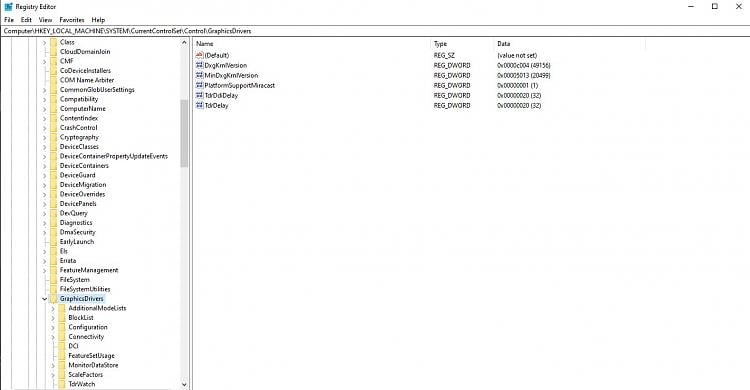
Task: Select the CoDeviceInstallers key
Action: [85, 70]
